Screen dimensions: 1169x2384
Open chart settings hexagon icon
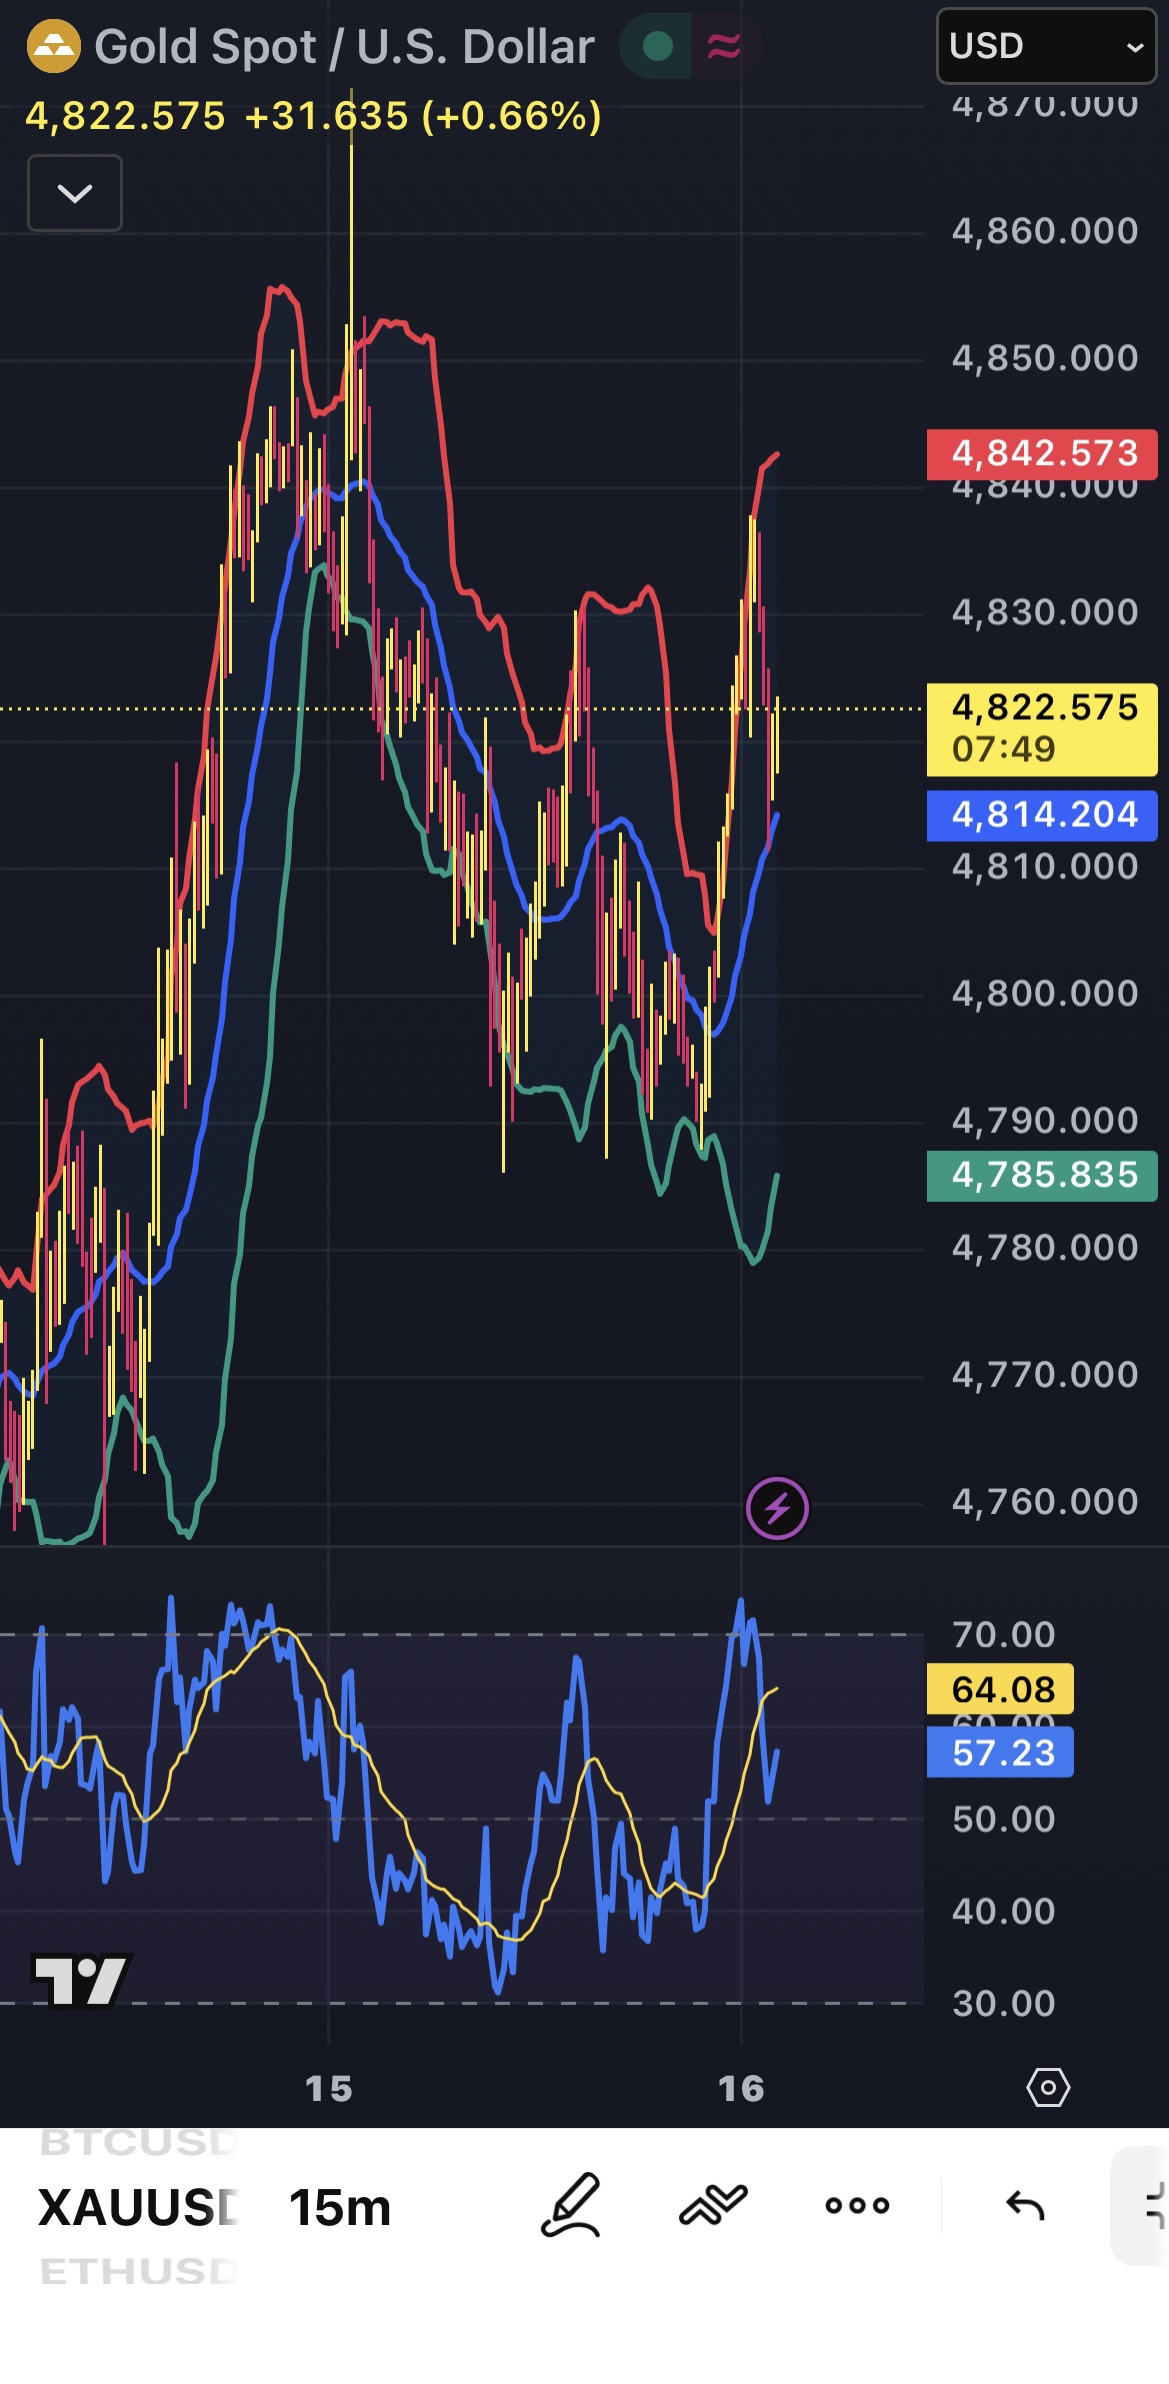point(1048,2087)
